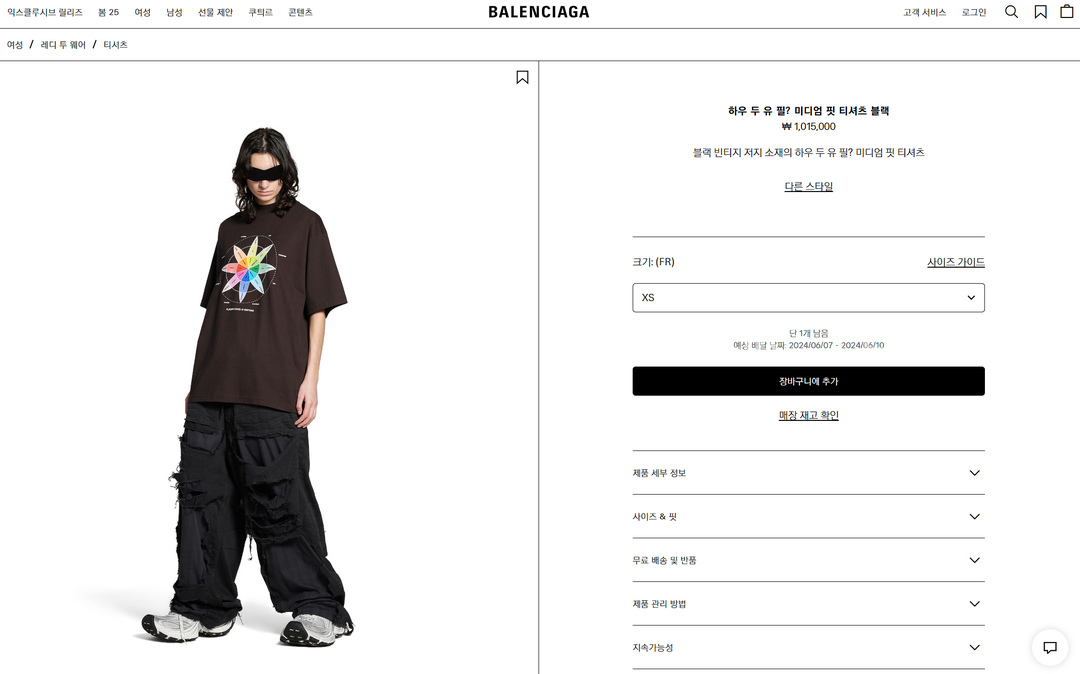This screenshot has width=1080, height=674.
Task: Add item with 장바구니에 추가 button
Action: [809, 381]
